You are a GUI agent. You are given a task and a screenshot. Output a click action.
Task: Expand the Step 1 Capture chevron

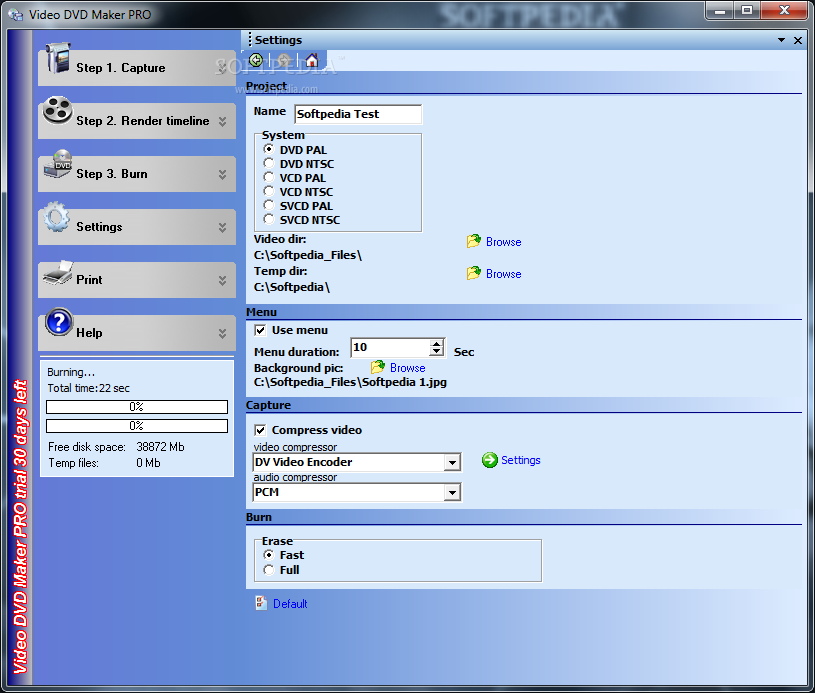tap(222, 69)
